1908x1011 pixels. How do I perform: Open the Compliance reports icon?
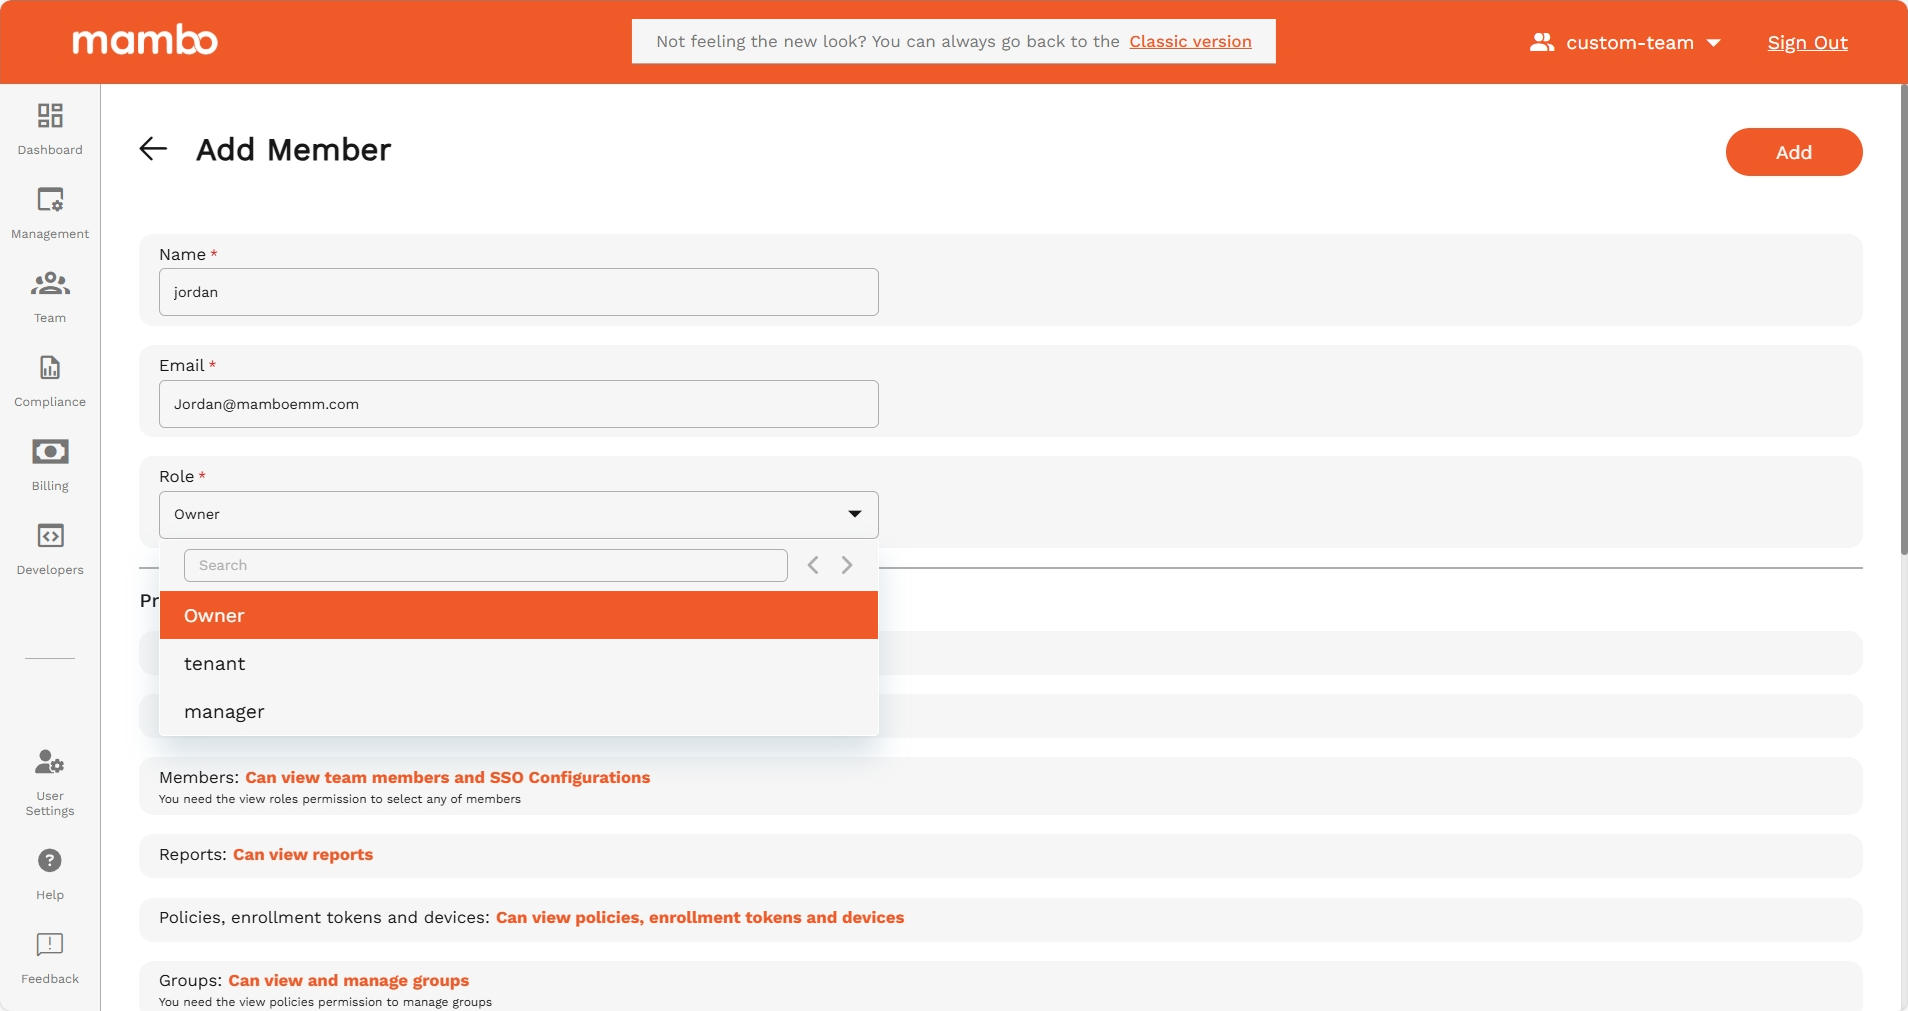[50, 368]
